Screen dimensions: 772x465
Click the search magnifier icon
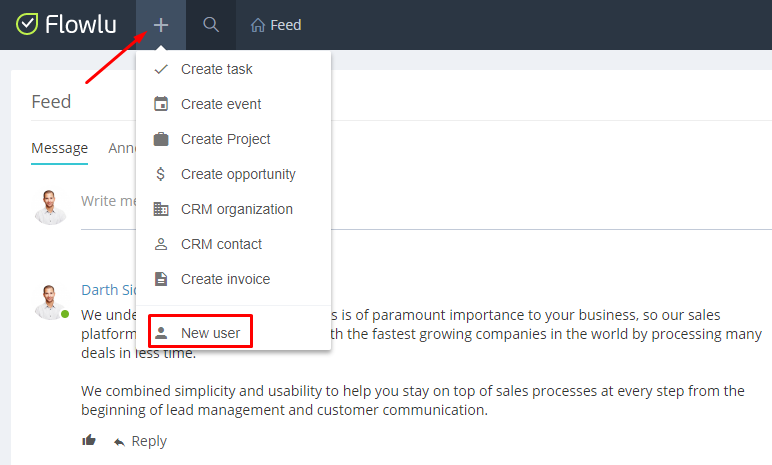211,25
